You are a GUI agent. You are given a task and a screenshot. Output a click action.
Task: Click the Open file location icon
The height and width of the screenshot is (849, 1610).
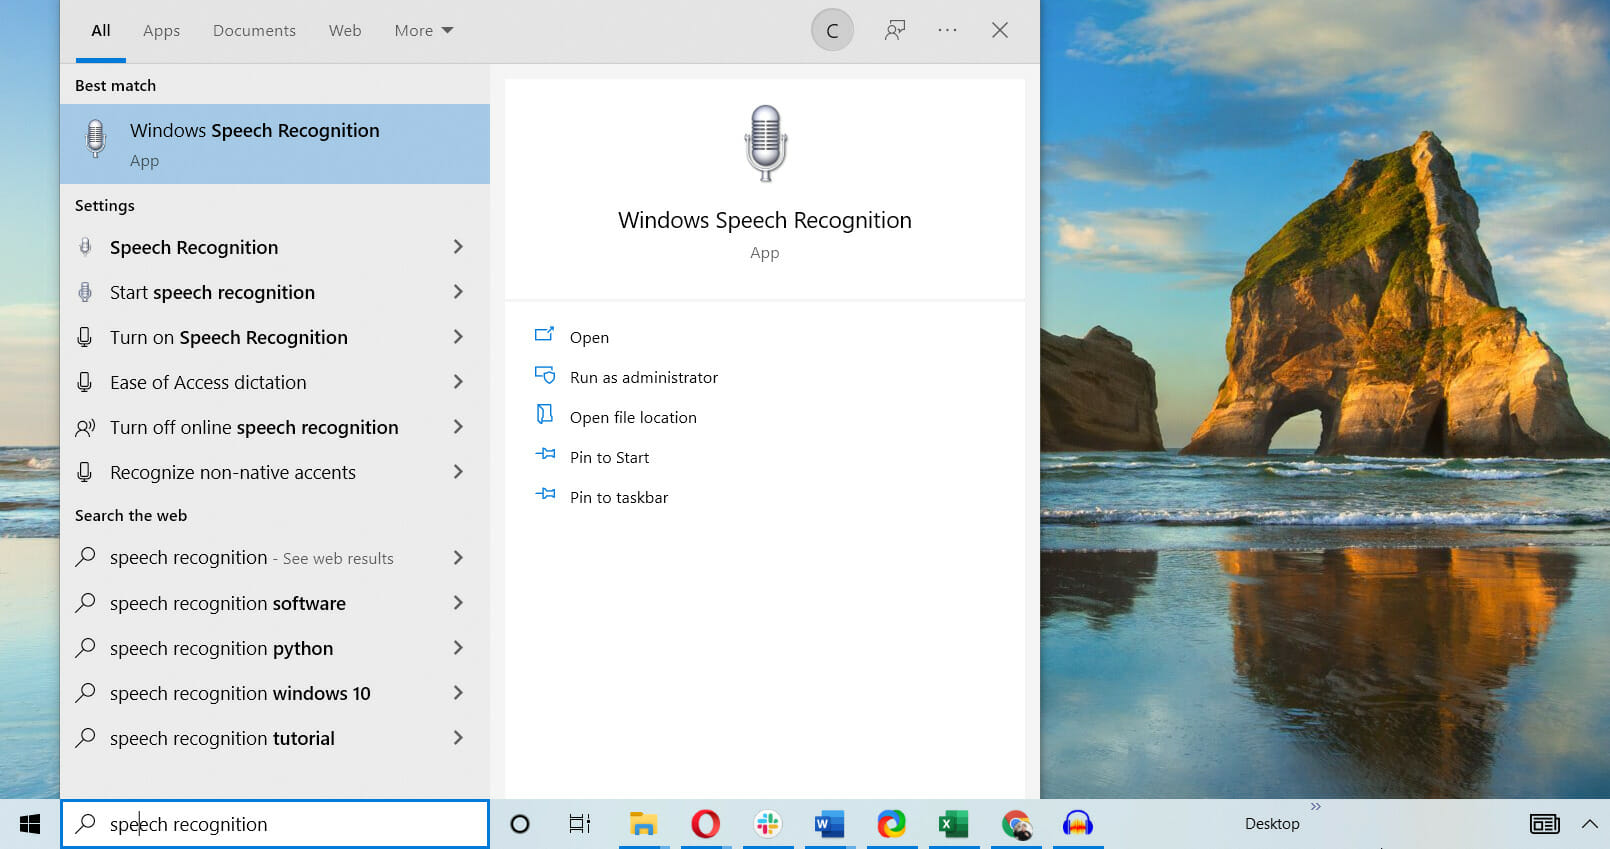(545, 414)
